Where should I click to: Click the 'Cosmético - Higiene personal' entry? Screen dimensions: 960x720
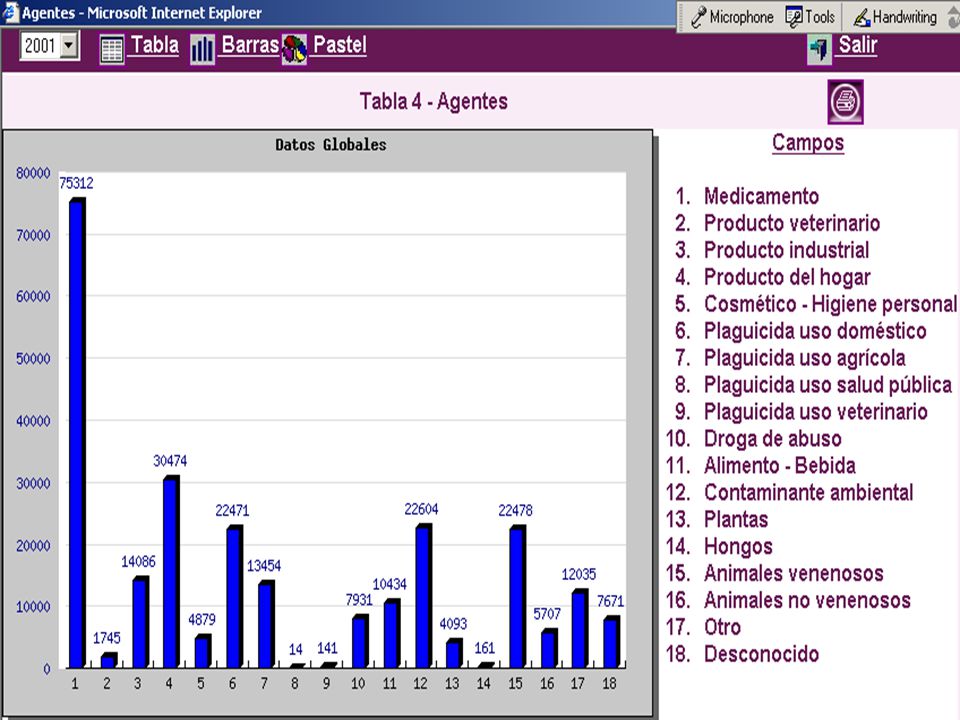pos(830,304)
